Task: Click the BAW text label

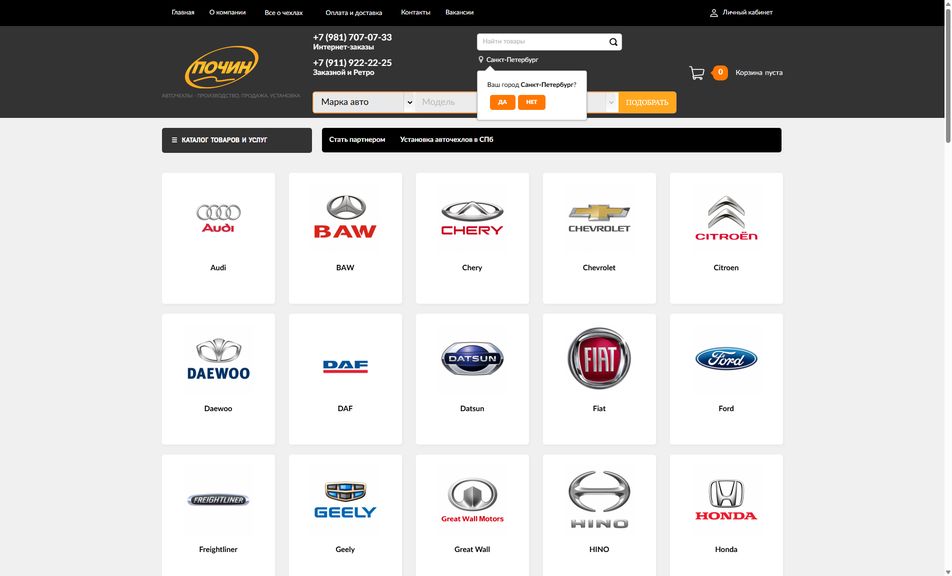Action: tap(345, 268)
